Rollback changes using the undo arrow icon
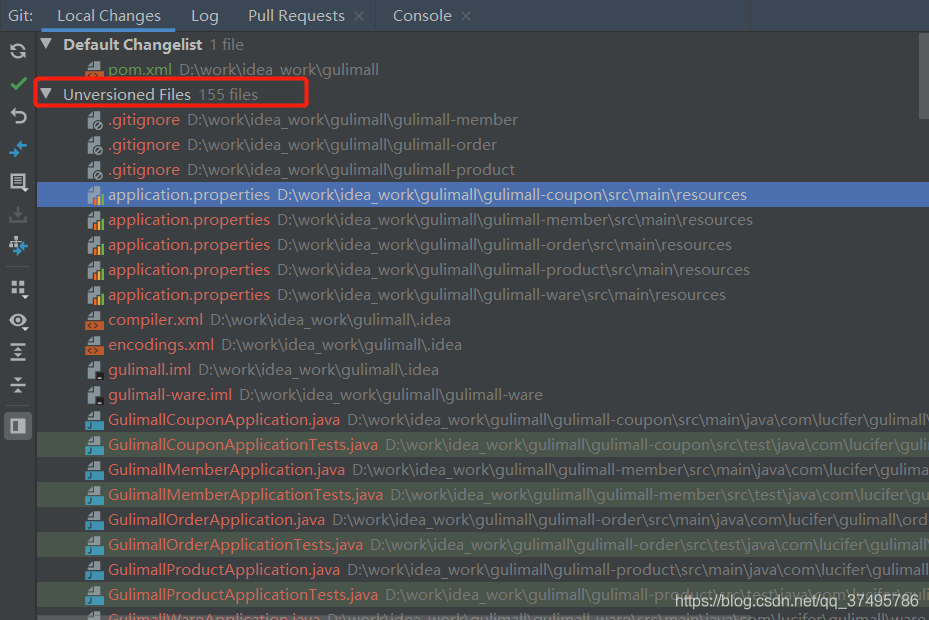 tap(17, 116)
